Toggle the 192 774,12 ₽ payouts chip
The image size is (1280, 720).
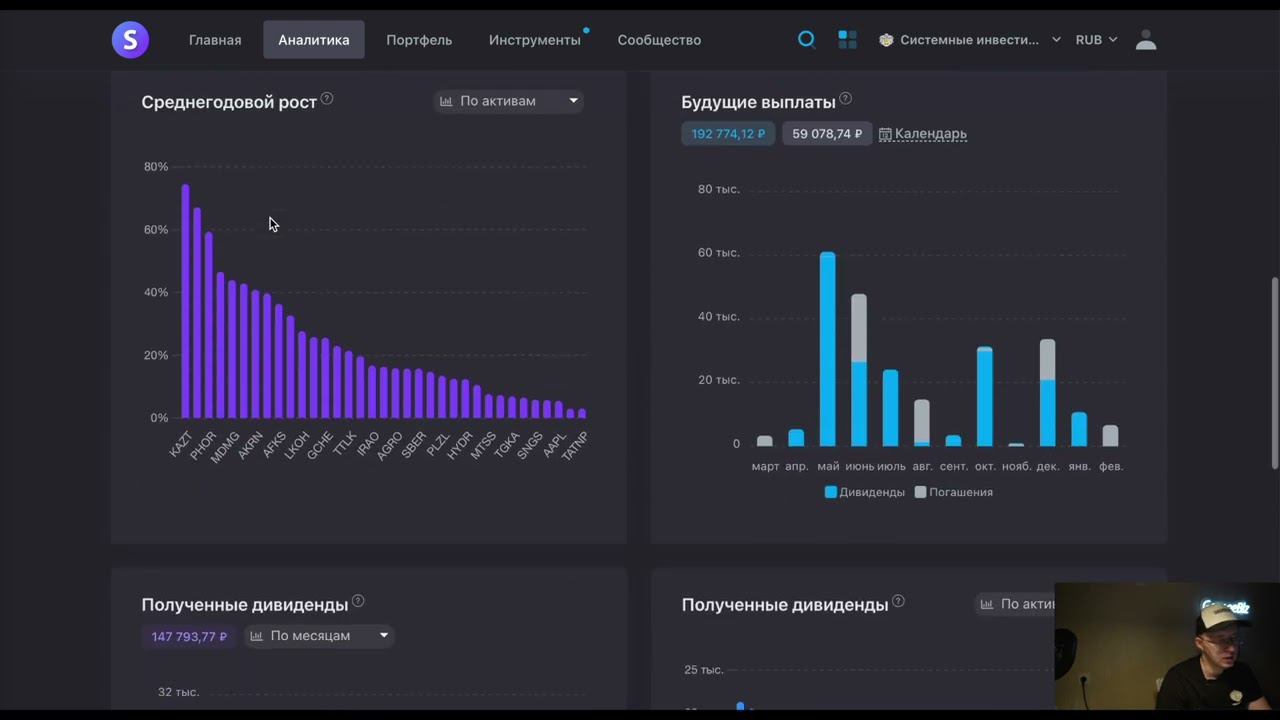click(x=728, y=133)
